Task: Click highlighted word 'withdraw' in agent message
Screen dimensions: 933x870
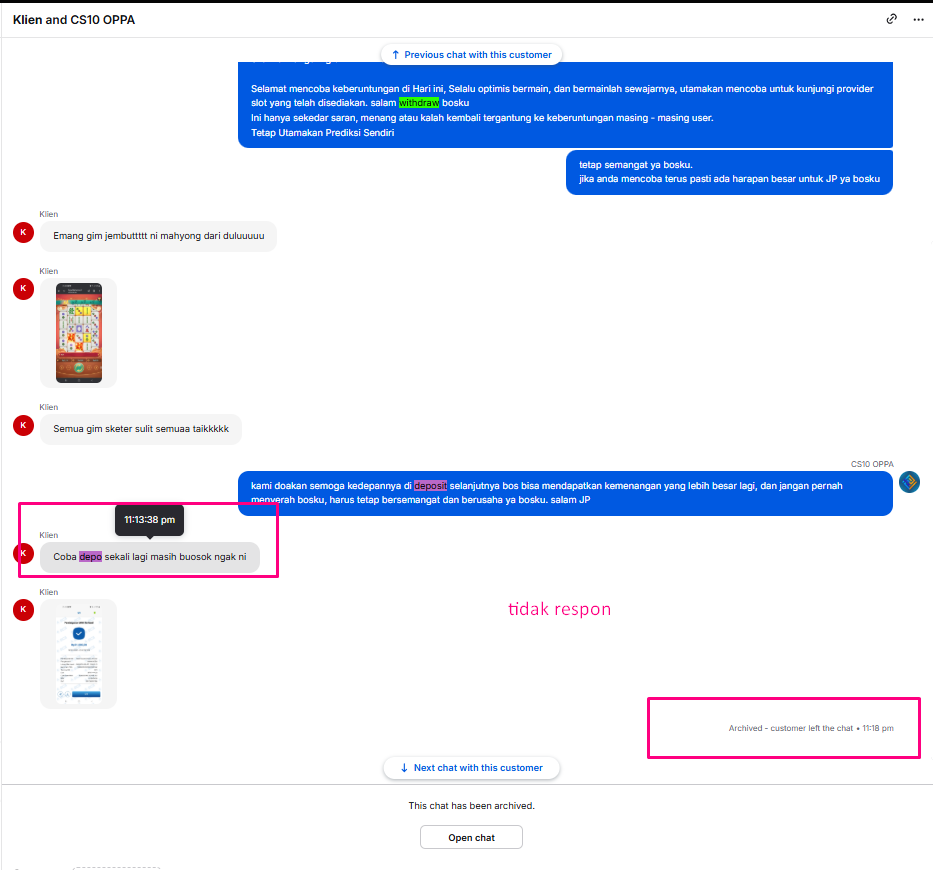Action: click(x=418, y=103)
